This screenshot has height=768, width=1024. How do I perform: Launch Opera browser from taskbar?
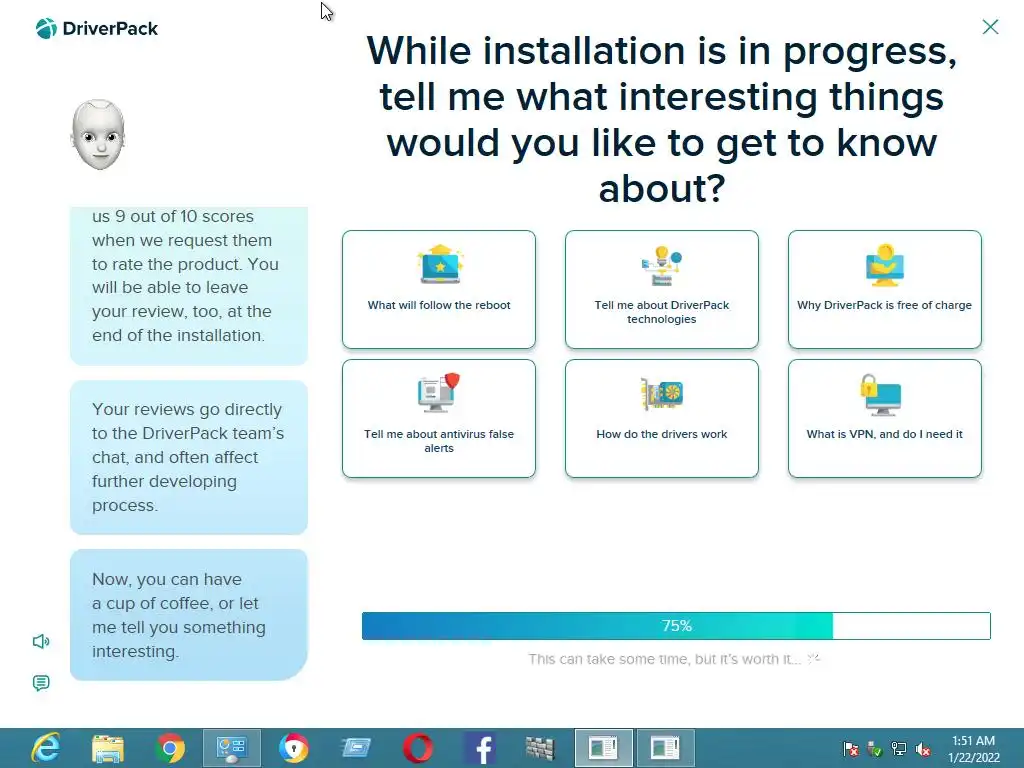418,748
